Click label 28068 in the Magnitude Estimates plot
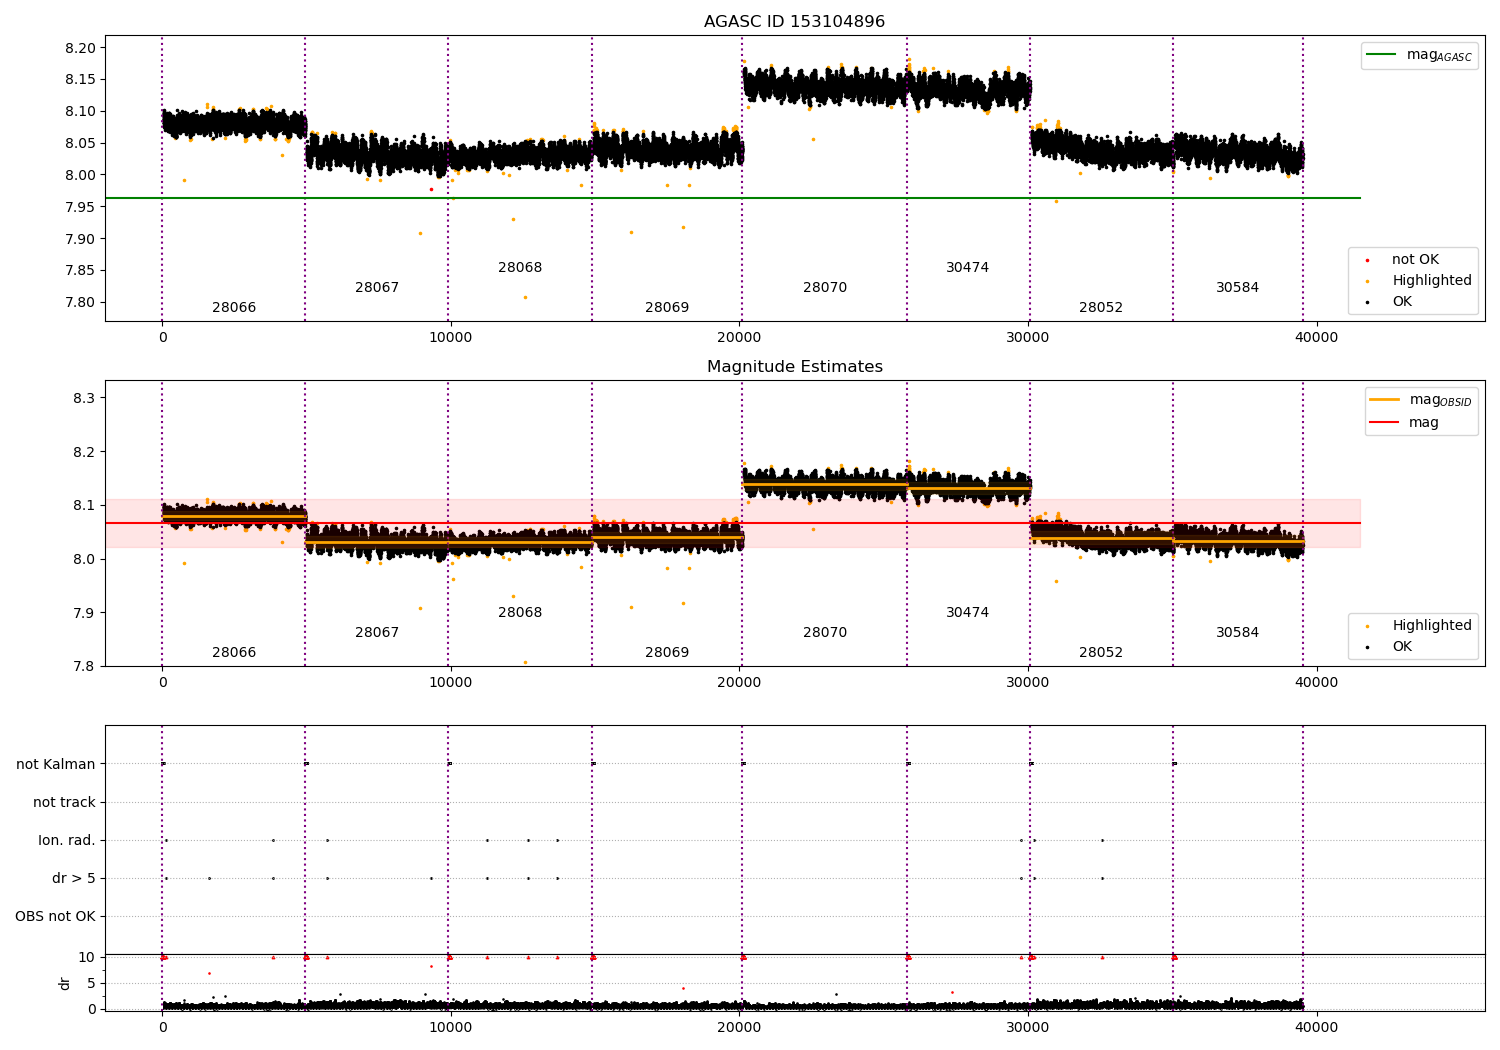Screen dimensions: 1500x1050 (x=520, y=613)
